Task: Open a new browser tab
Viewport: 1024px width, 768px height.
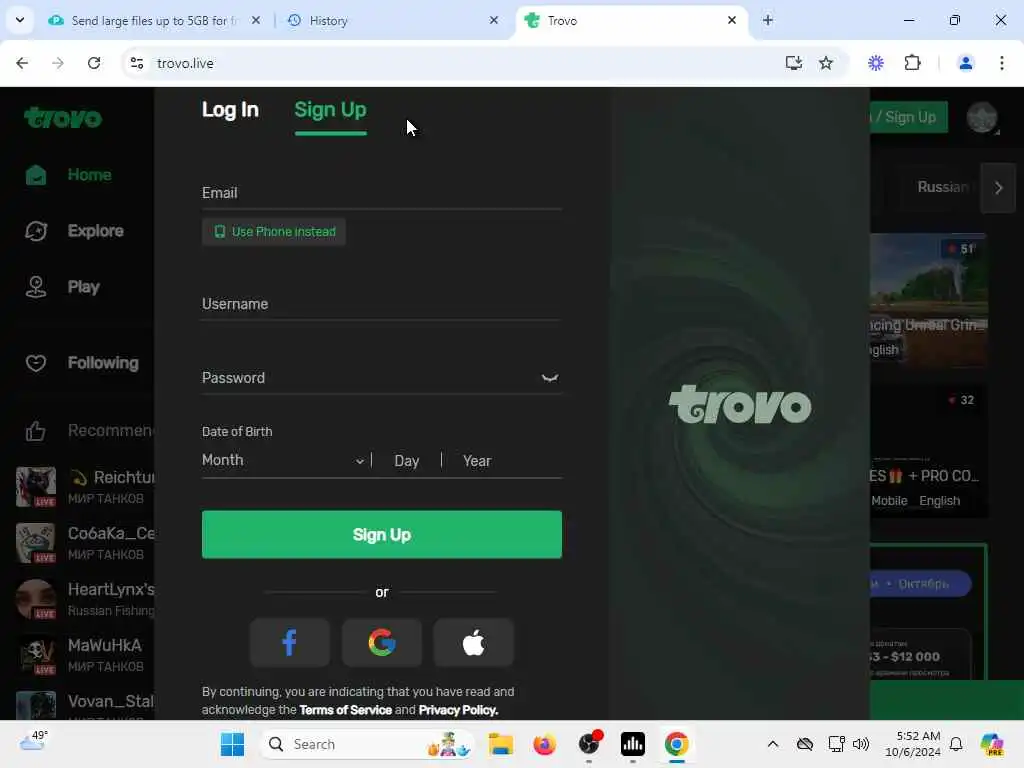Action: point(768,21)
